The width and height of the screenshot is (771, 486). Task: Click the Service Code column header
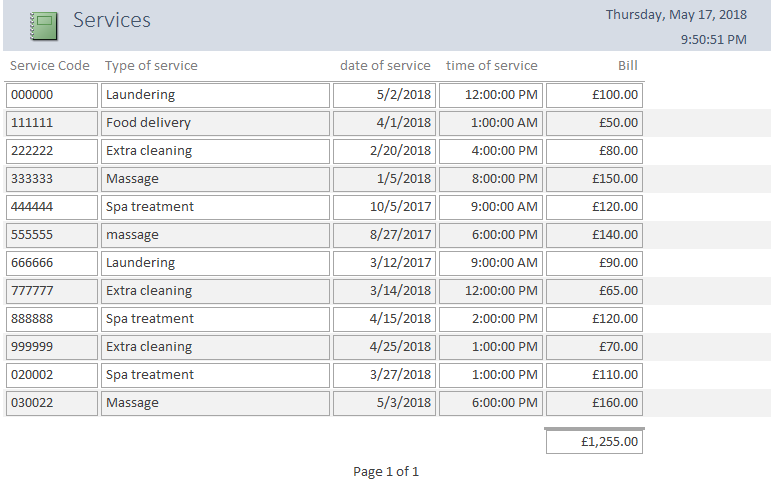tap(50, 66)
